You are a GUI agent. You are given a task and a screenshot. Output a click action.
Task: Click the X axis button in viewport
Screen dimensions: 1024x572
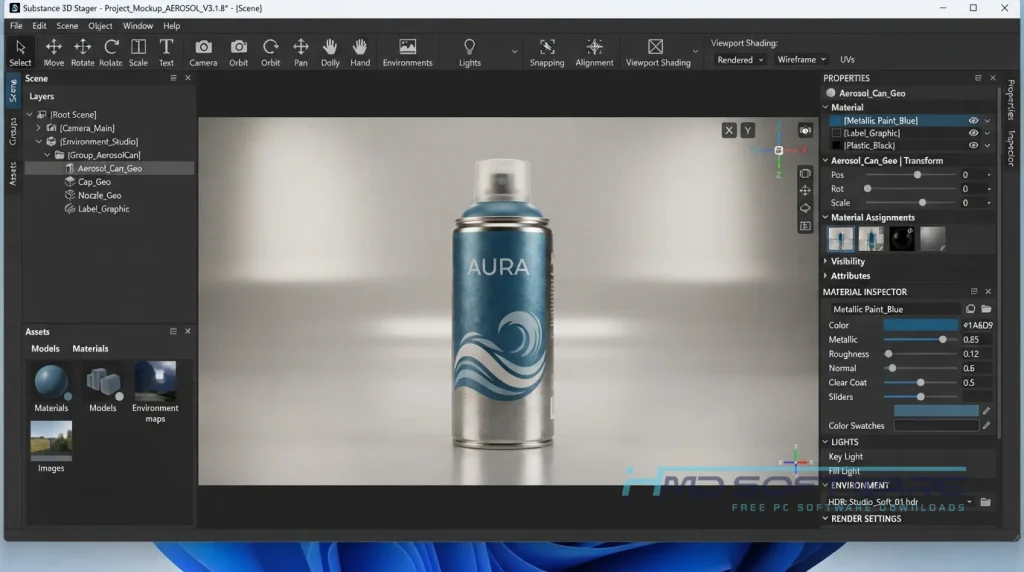(729, 131)
